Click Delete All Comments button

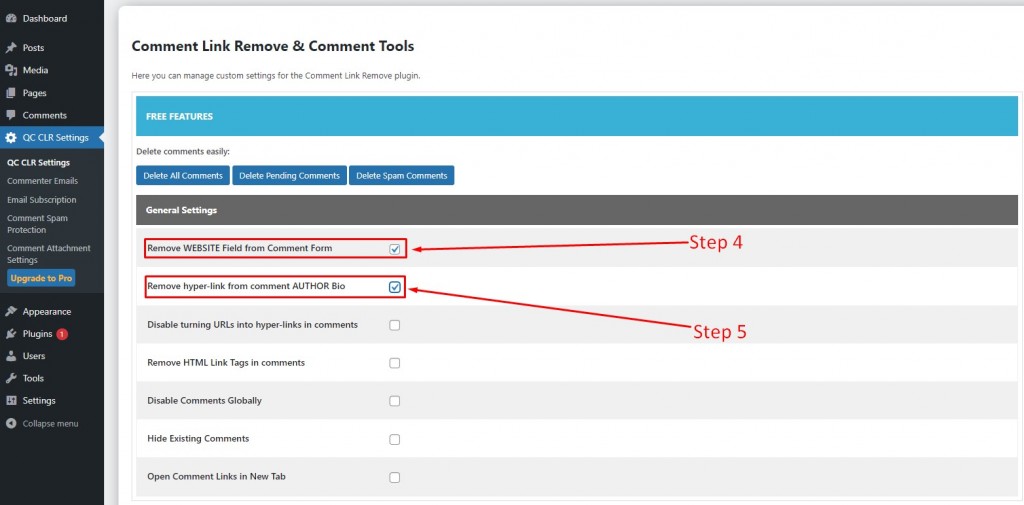183,176
